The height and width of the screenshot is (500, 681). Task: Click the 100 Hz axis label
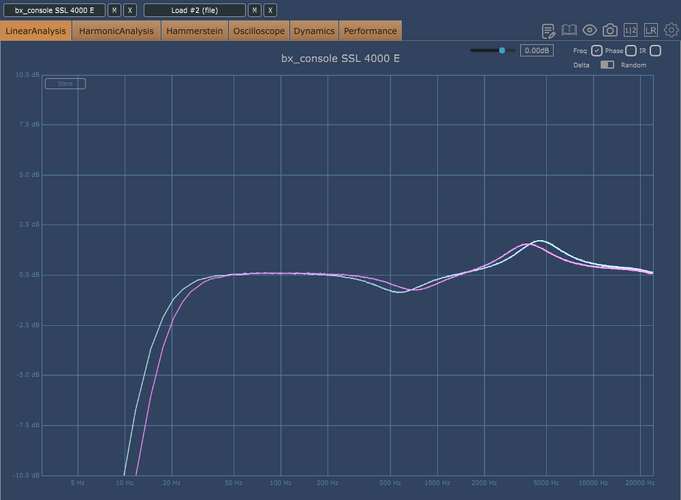(281, 483)
